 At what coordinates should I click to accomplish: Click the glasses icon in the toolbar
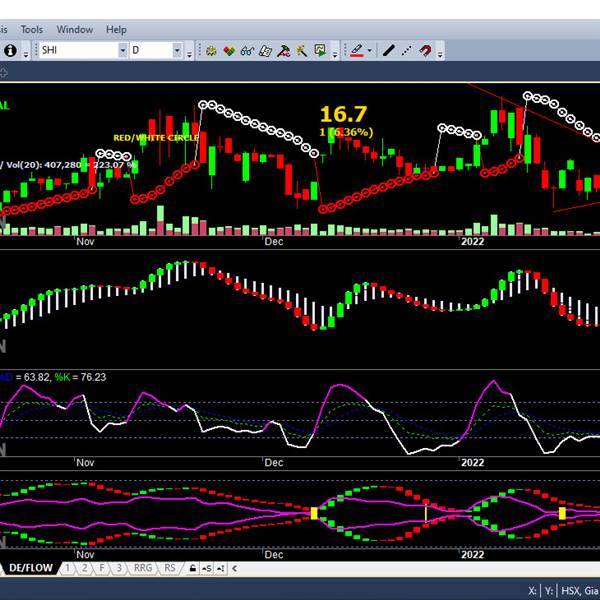[247, 50]
